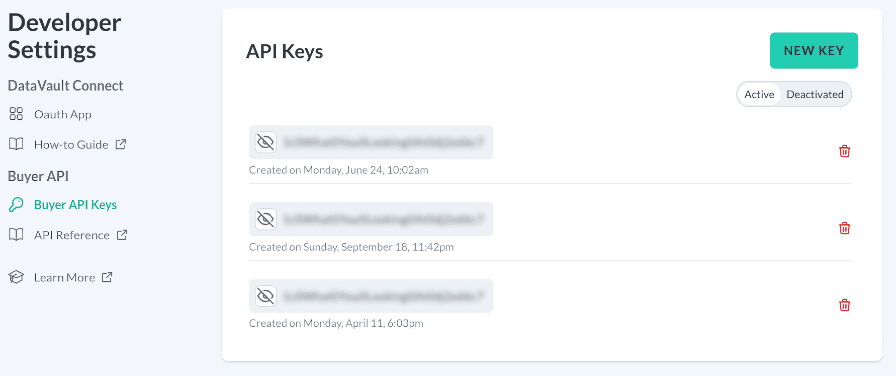The height and width of the screenshot is (376, 896).
Task: Reveal the key created Monday, April 11
Action: 266,296
